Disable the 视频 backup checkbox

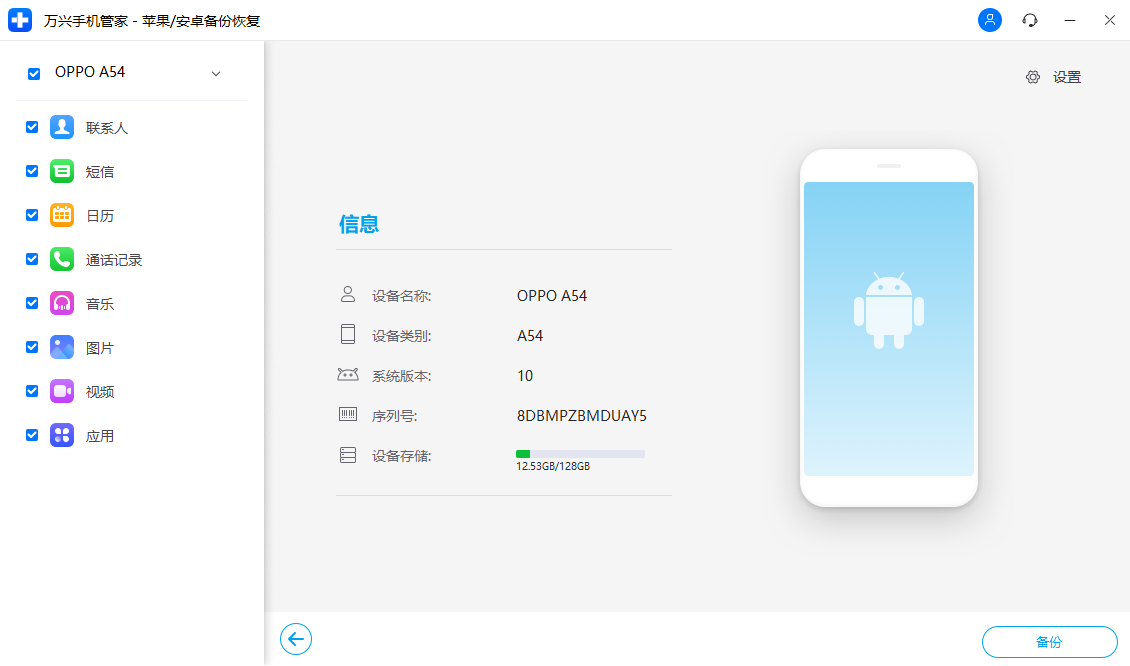click(32, 391)
